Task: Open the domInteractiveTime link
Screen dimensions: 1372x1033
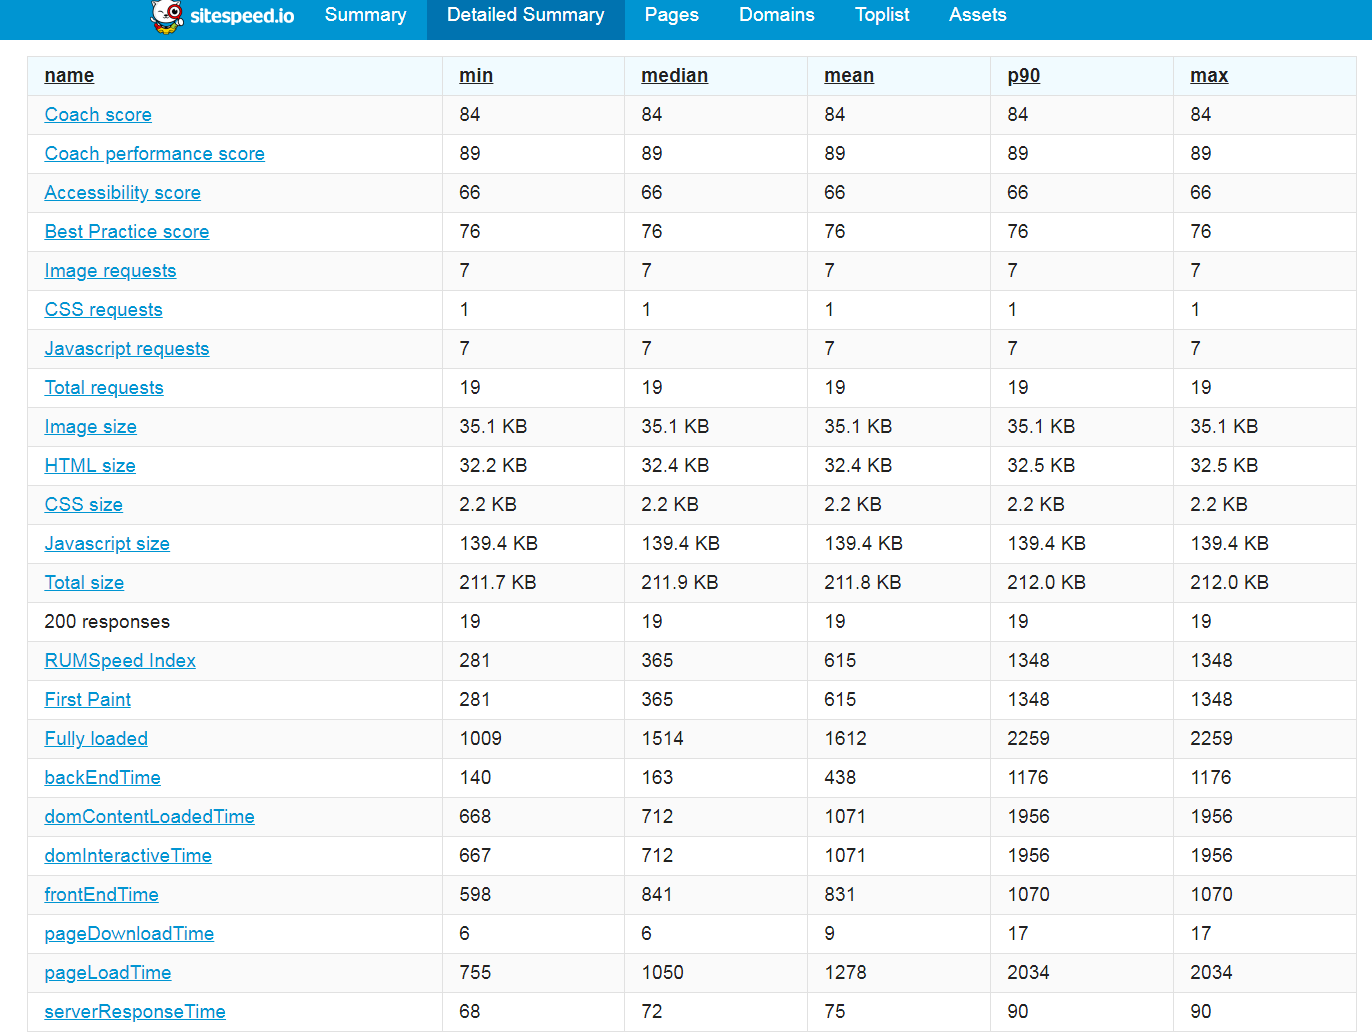Action: (128, 856)
